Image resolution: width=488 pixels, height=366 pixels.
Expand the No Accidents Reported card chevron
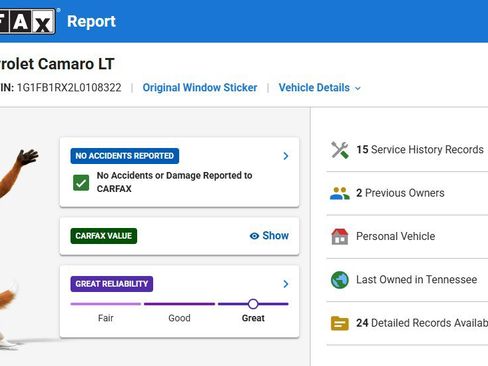pyautogui.click(x=286, y=156)
